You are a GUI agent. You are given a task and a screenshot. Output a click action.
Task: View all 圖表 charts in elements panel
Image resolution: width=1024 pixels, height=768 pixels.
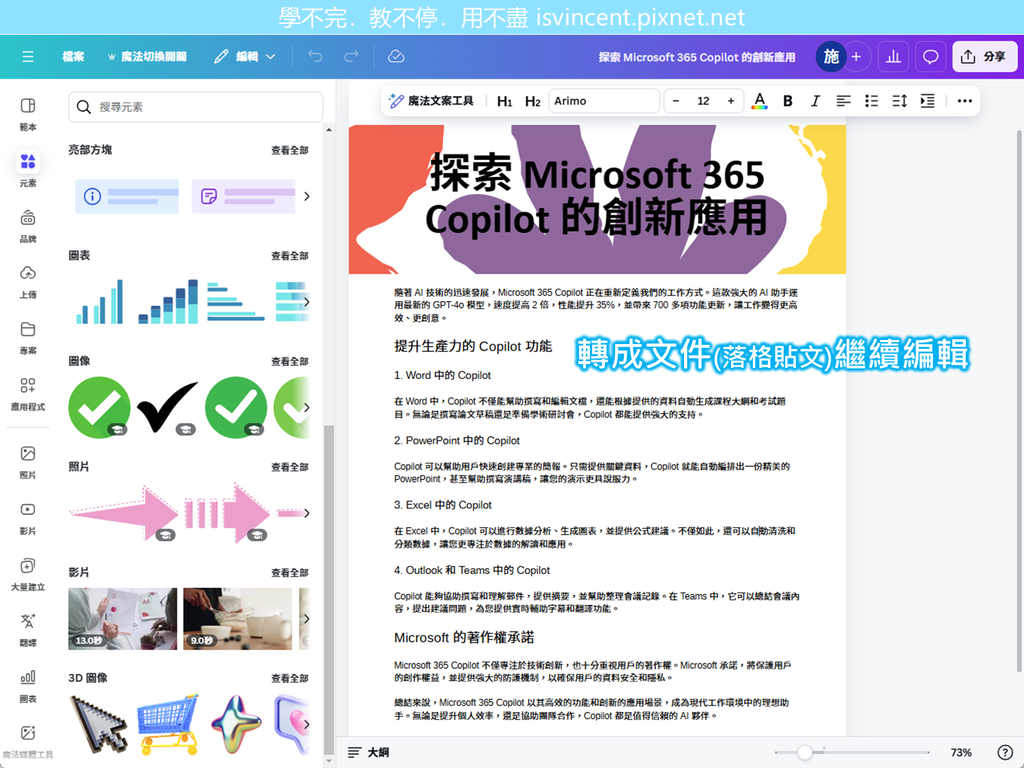[x=289, y=256]
